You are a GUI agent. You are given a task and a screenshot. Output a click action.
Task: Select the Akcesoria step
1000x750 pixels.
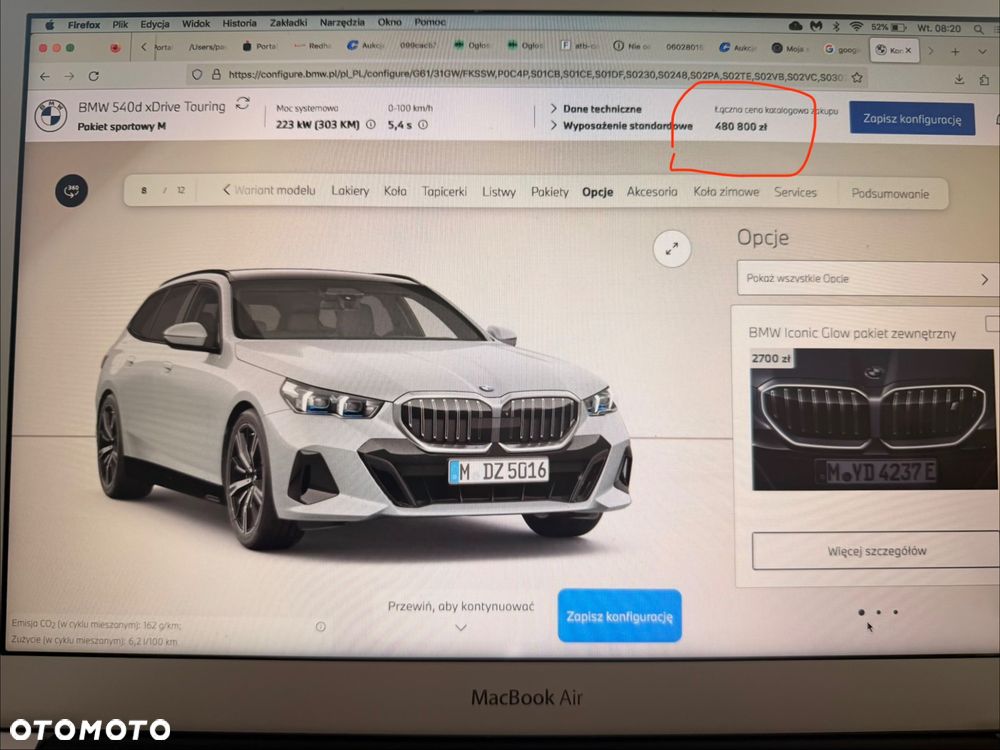pyautogui.click(x=652, y=191)
